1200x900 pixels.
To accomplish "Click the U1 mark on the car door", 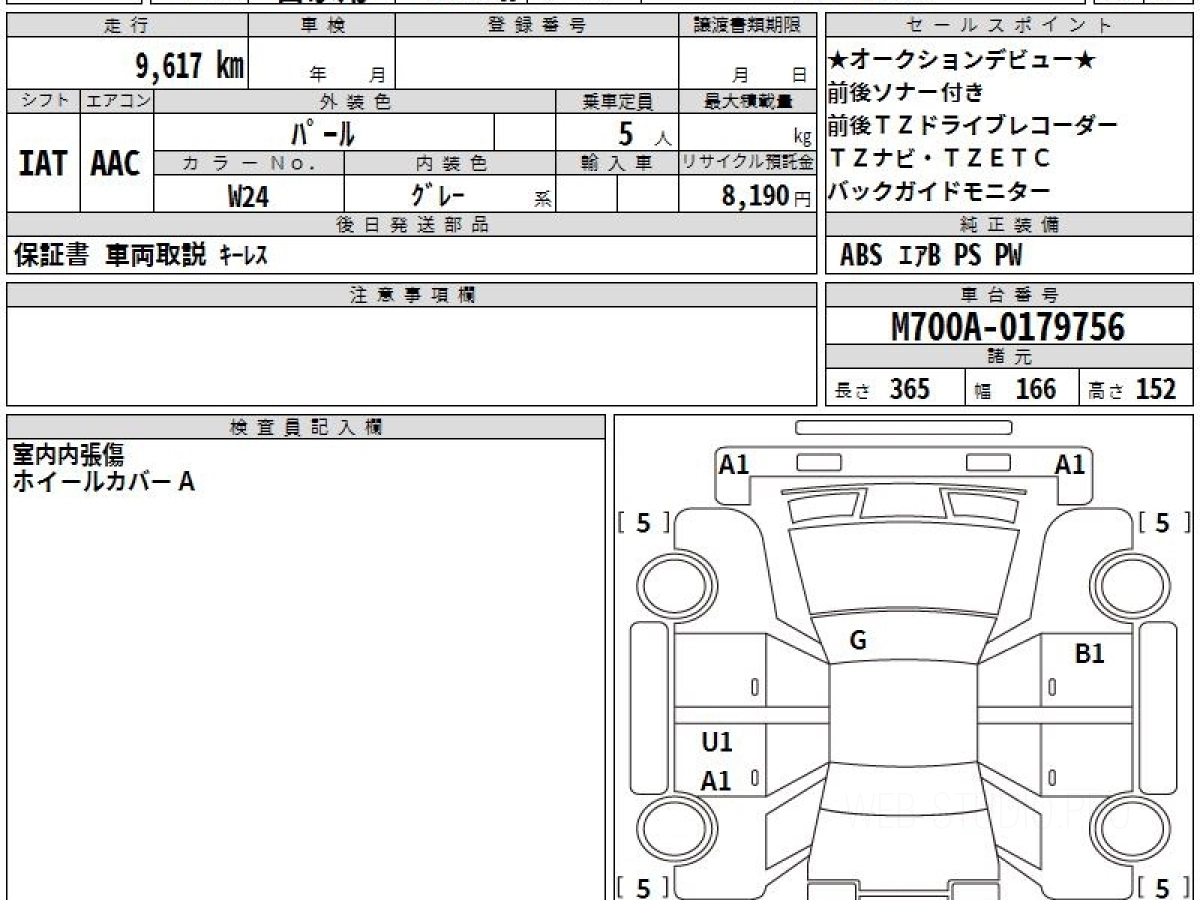I will 716,742.
